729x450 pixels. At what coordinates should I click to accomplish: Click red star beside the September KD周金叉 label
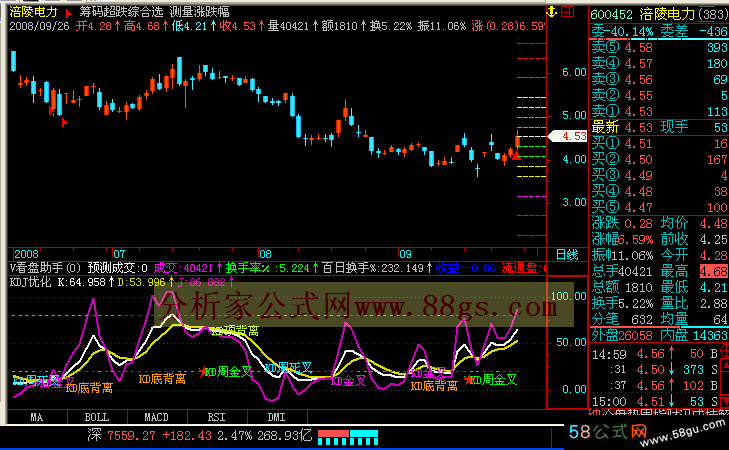(x=468, y=380)
